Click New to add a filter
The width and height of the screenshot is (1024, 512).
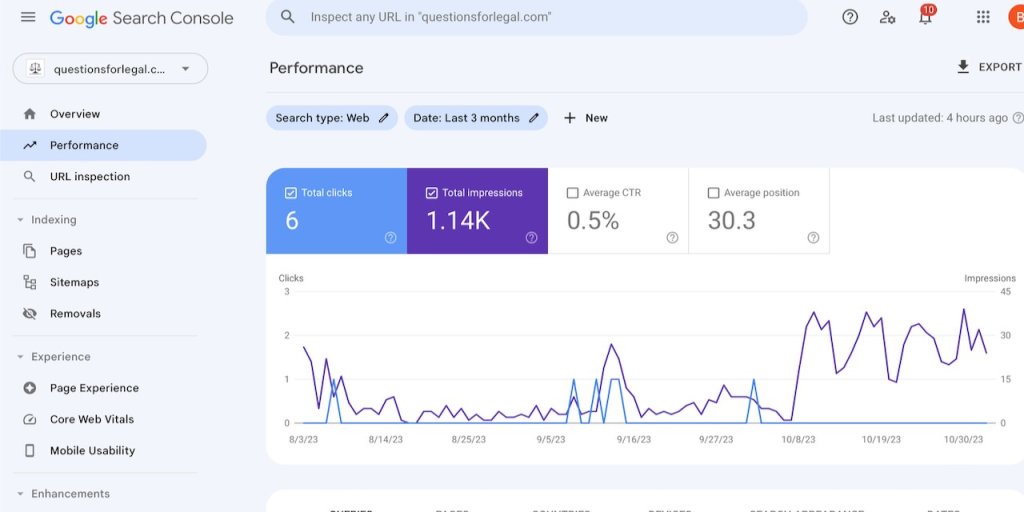(x=586, y=118)
